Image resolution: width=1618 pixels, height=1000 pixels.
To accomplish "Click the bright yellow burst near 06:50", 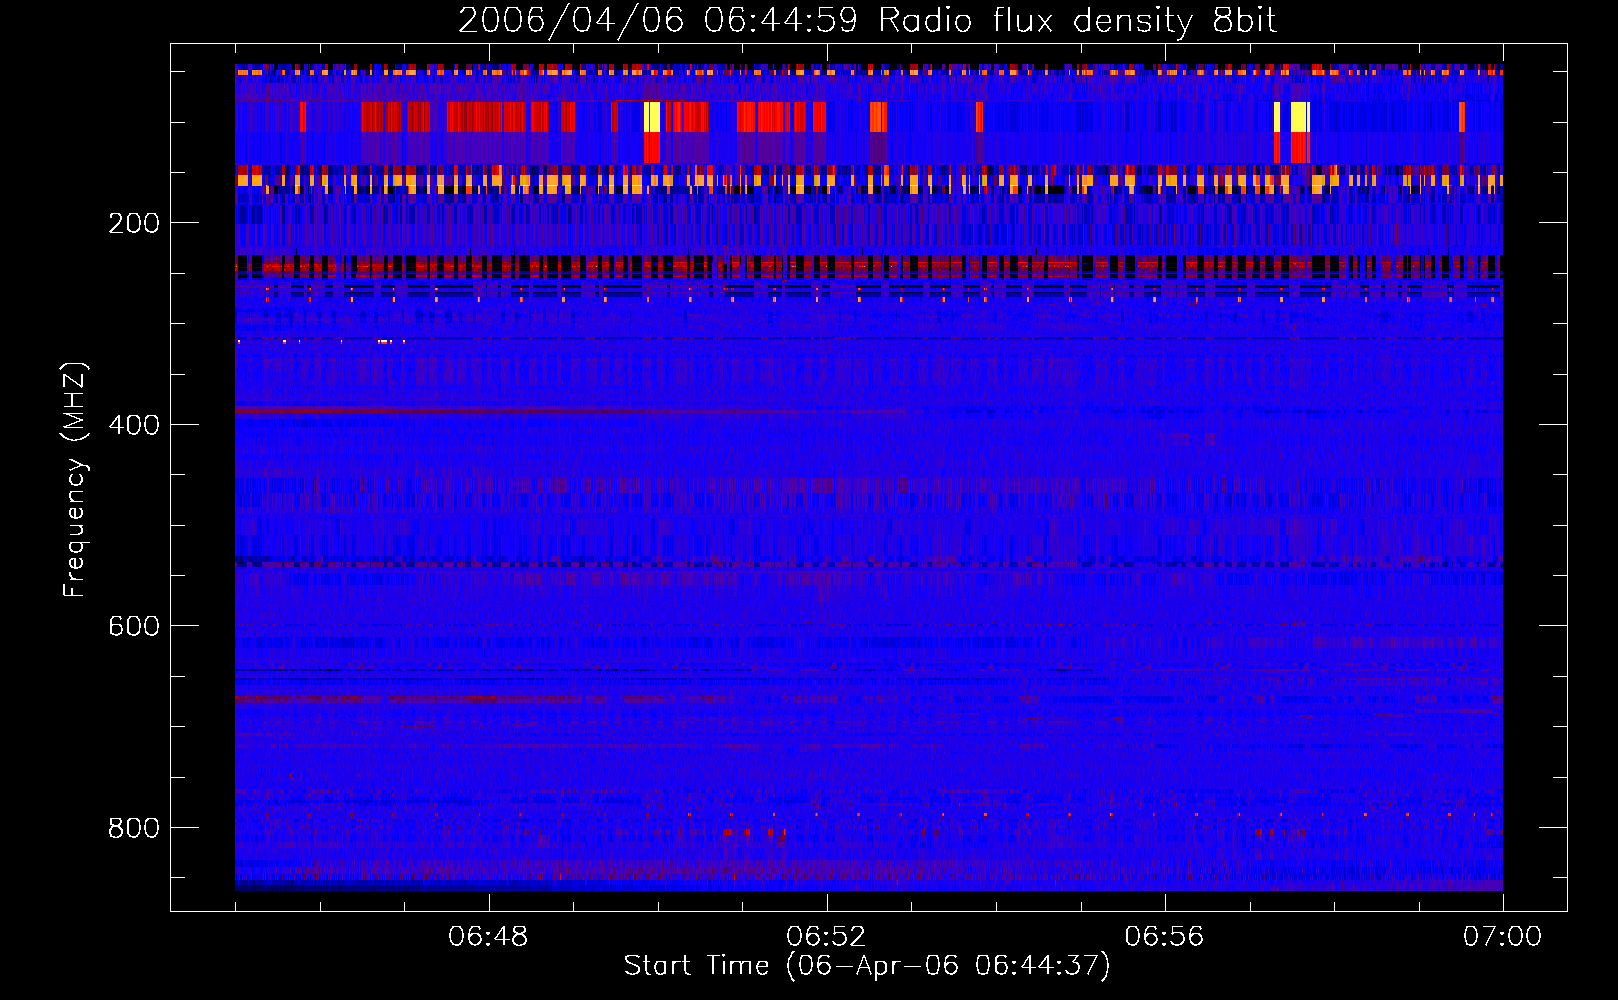I will pos(652,117).
